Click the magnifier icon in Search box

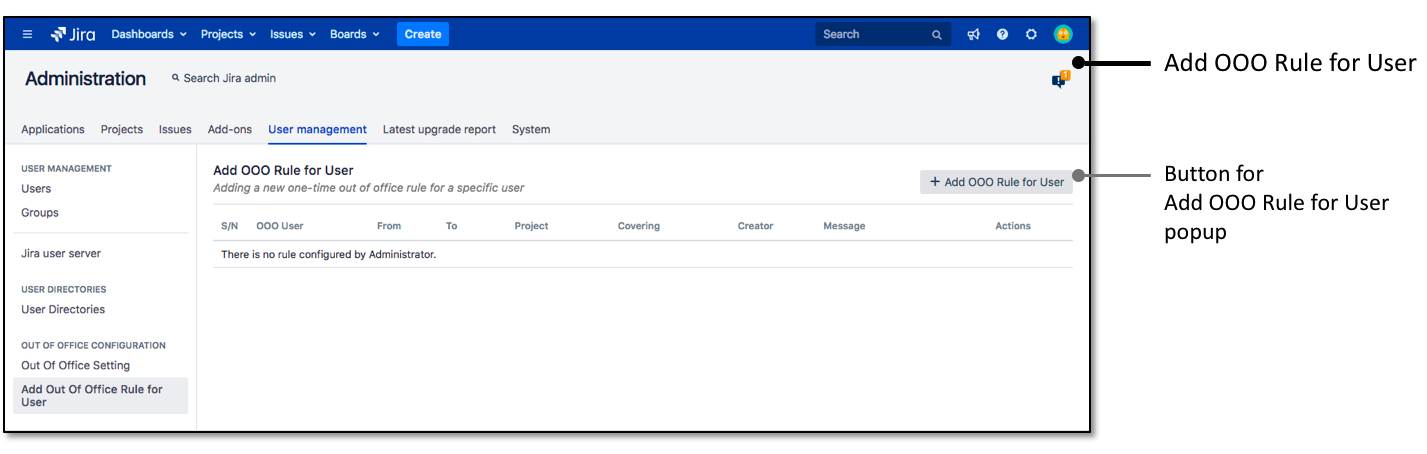point(937,35)
